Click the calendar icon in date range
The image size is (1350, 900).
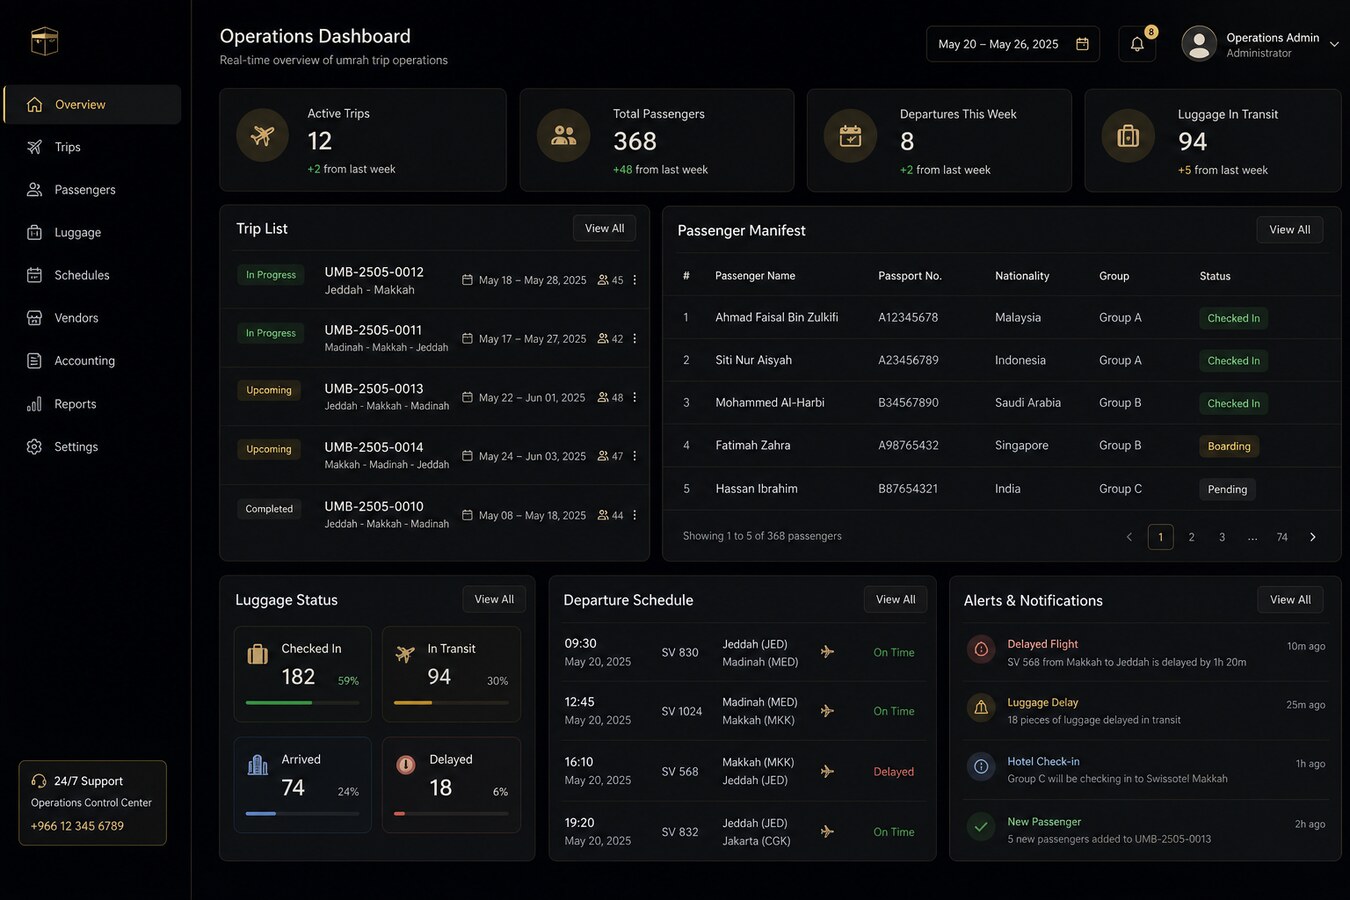click(x=1082, y=44)
